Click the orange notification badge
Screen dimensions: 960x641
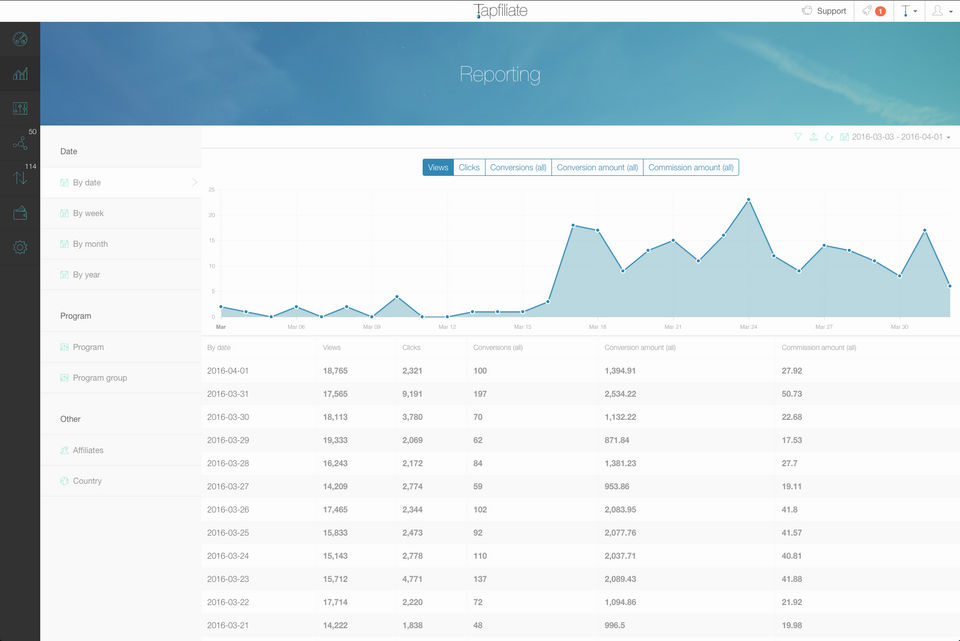tap(880, 11)
